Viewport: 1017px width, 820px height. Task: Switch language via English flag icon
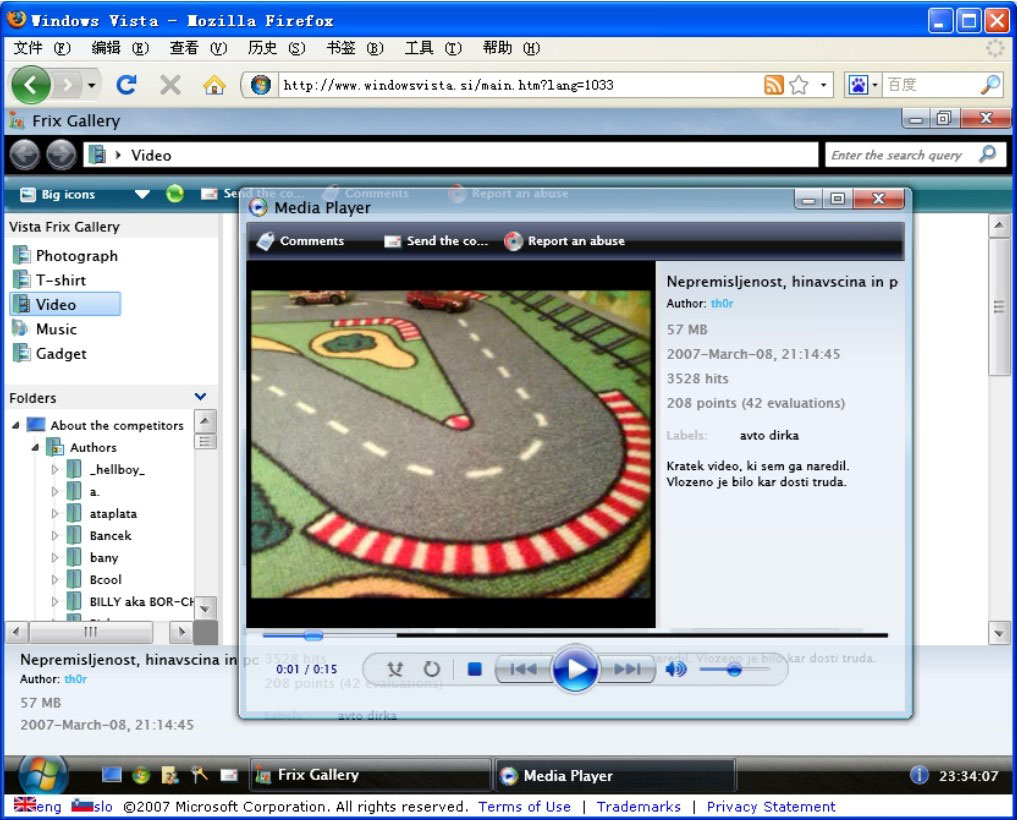pyautogui.click(x=25, y=804)
